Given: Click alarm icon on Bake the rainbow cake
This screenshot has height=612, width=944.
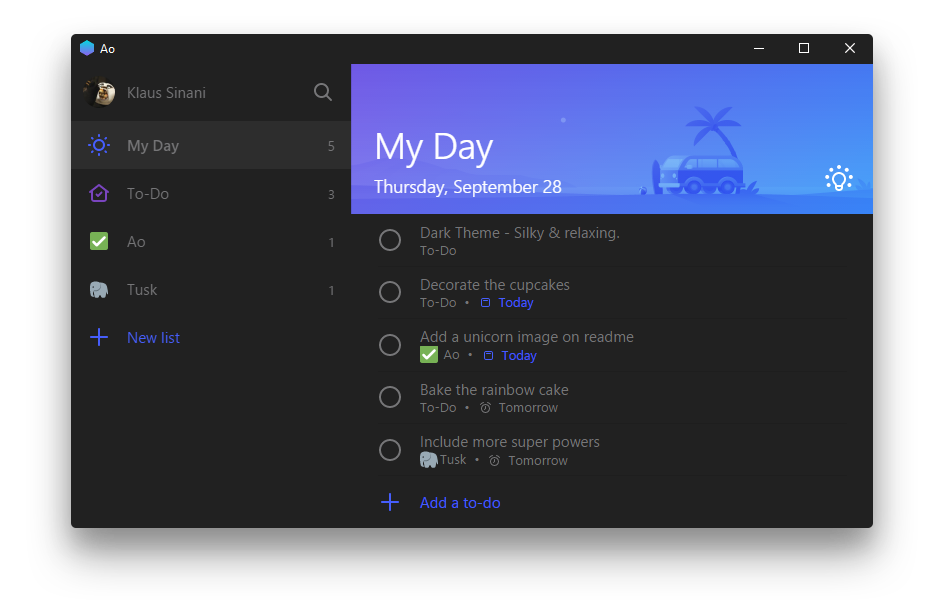Looking at the screenshot, I should [485, 408].
